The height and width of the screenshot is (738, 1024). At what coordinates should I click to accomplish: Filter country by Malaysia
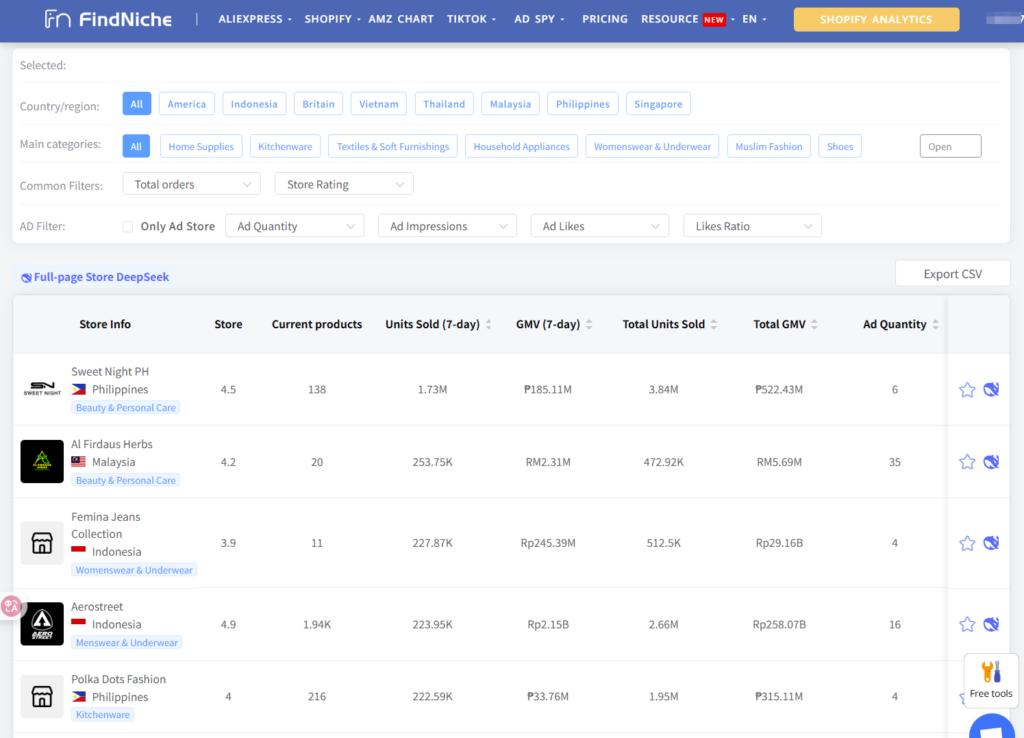(x=511, y=104)
